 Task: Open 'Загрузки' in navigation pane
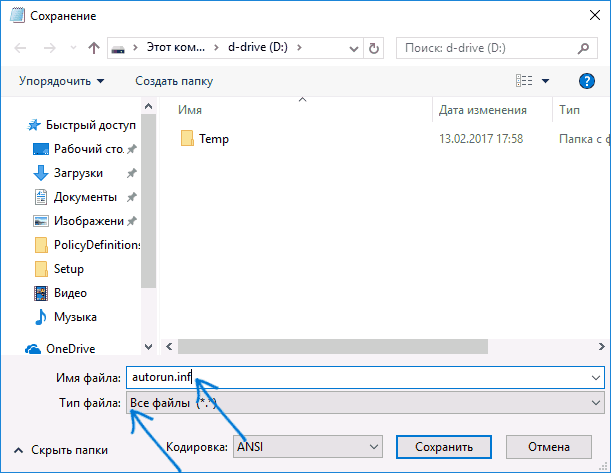(78, 173)
